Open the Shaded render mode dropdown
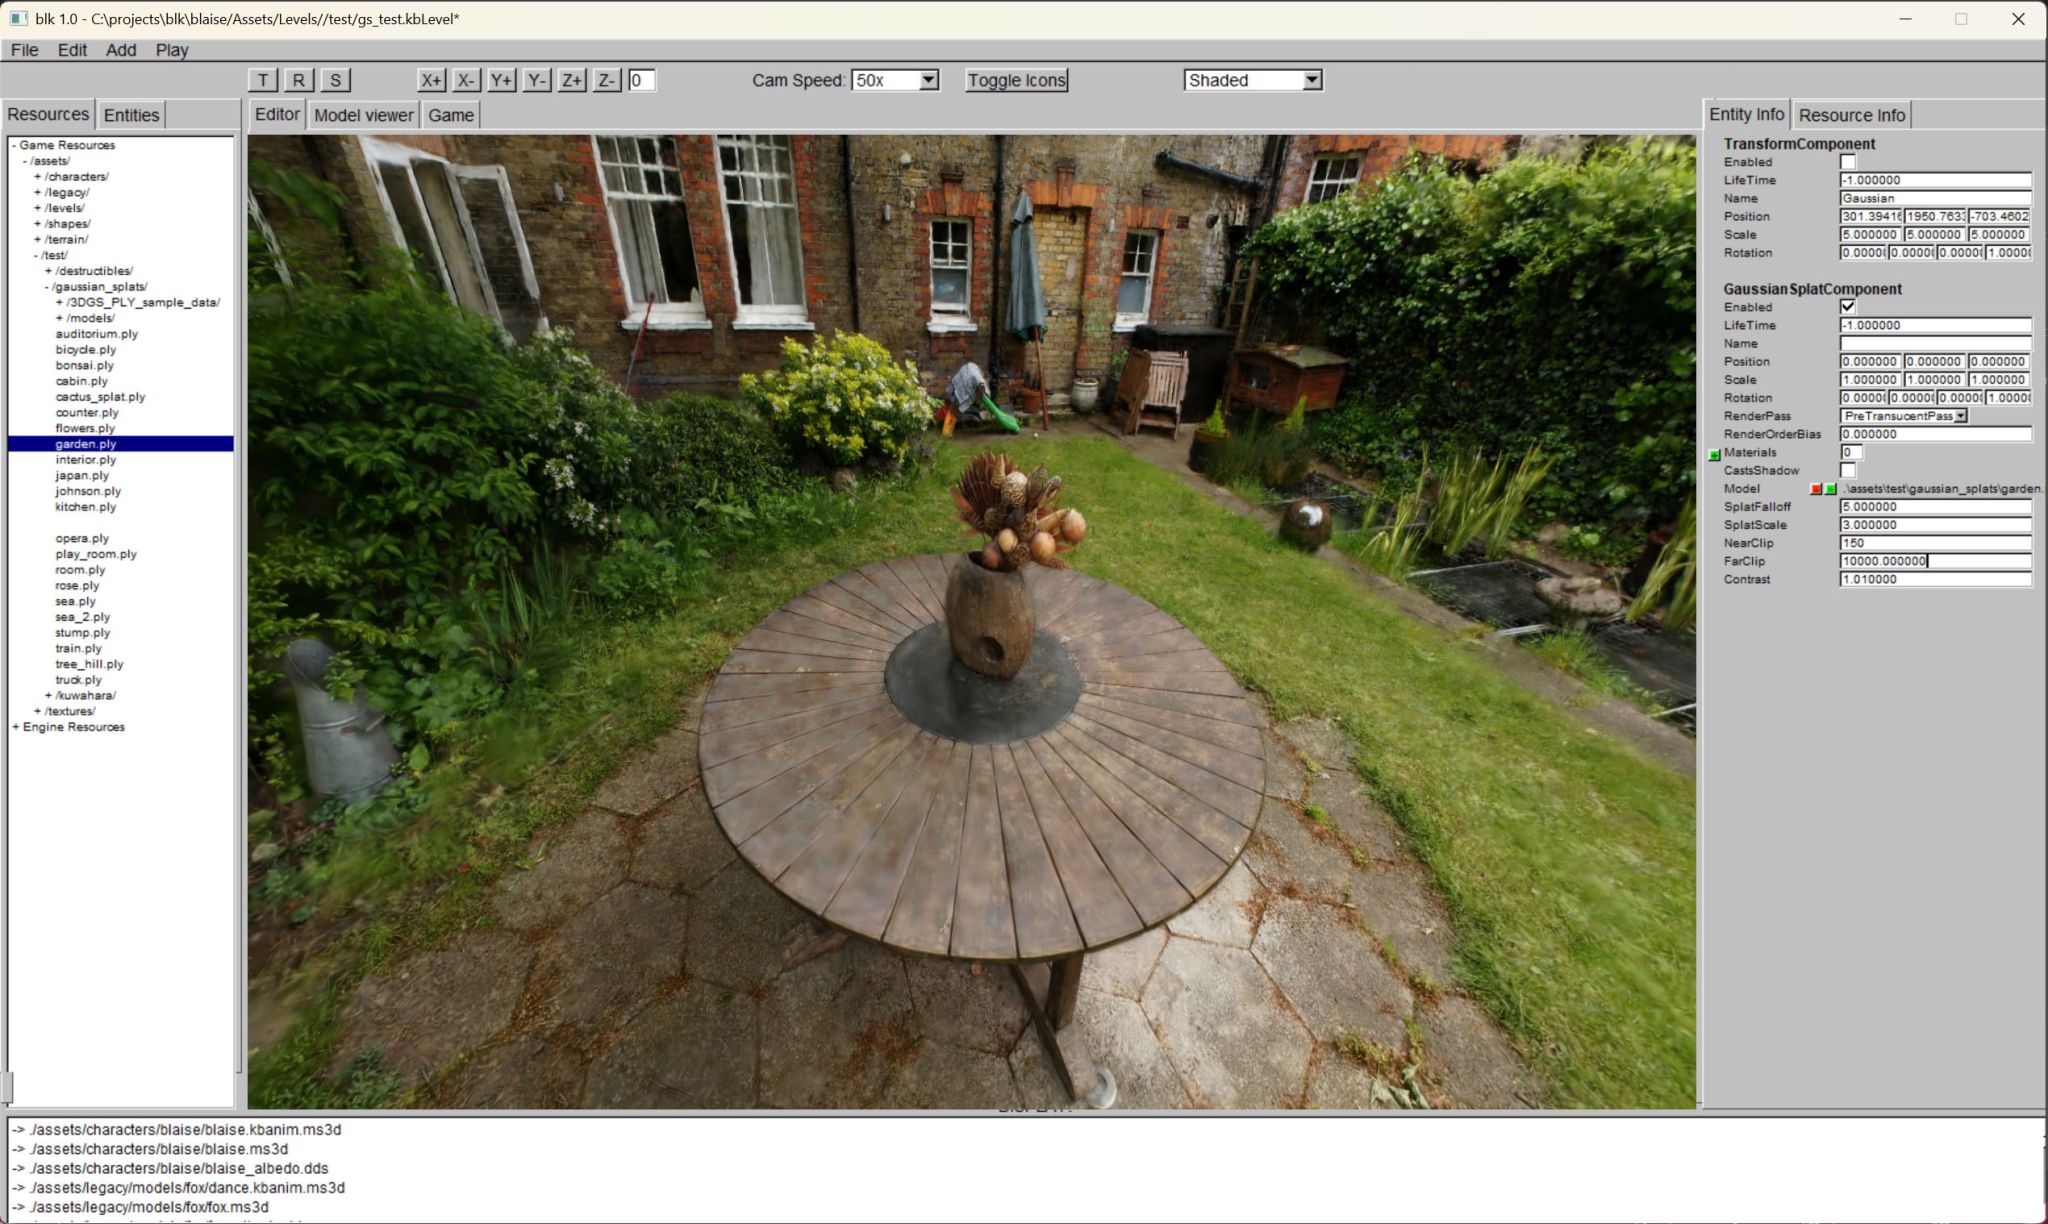This screenshot has height=1224, width=2048. click(x=1312, y=80)
